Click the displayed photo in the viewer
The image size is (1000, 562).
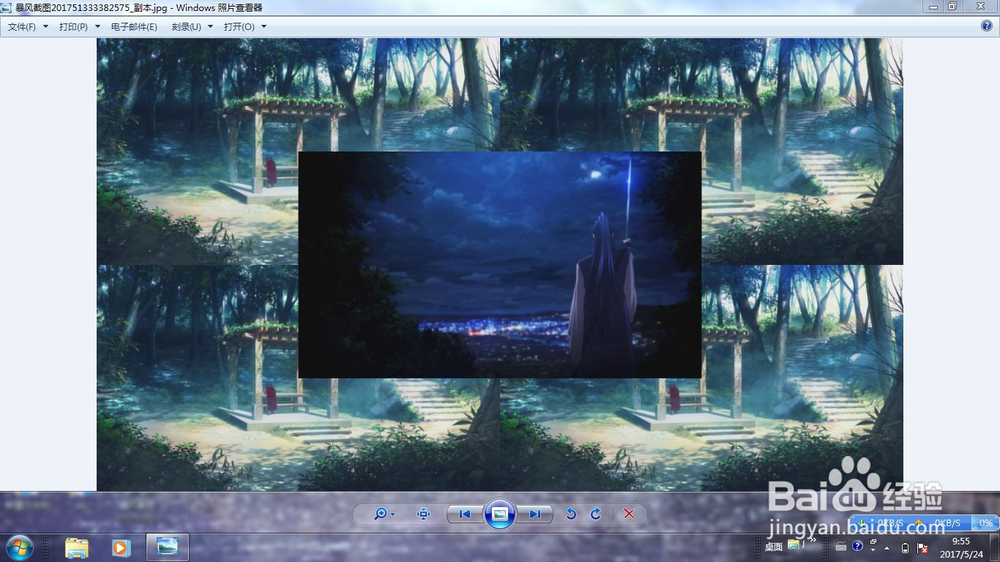click(499, 264)
